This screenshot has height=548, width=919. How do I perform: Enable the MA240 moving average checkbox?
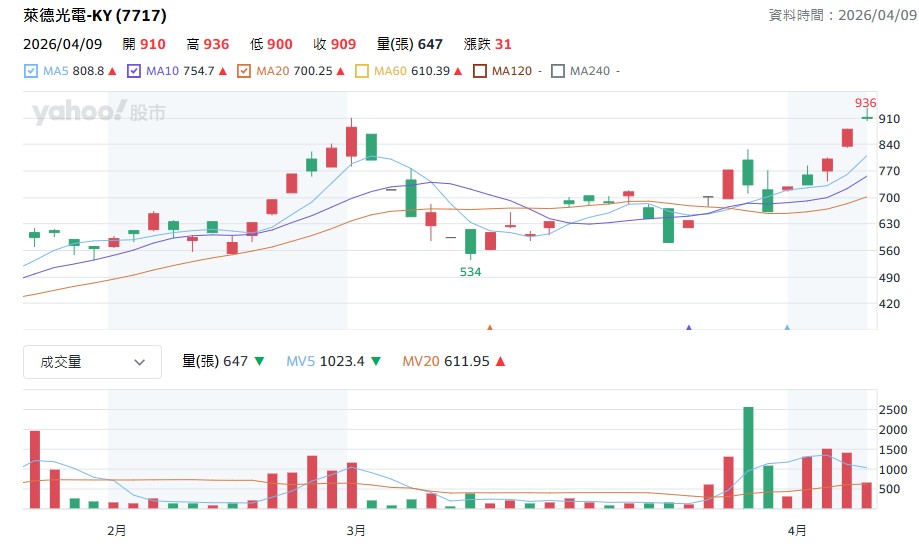point(558,71)
